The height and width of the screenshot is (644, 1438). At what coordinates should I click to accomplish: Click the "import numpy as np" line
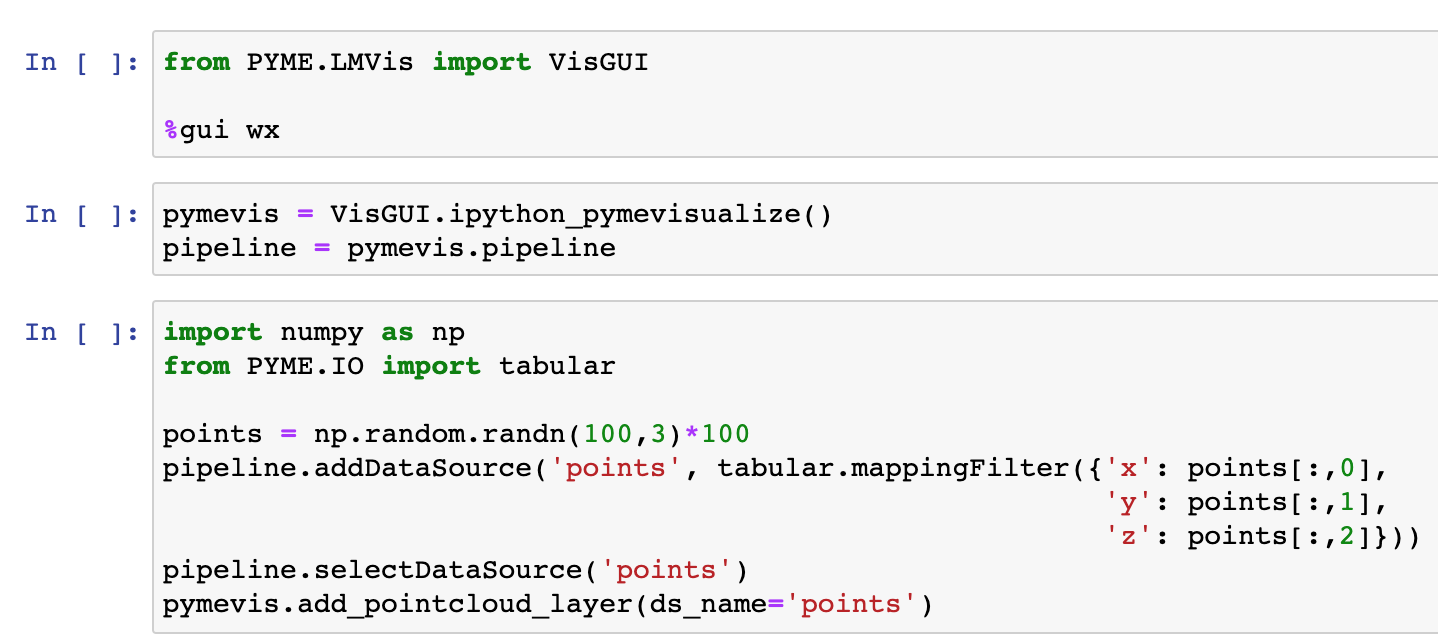(314, 332)
